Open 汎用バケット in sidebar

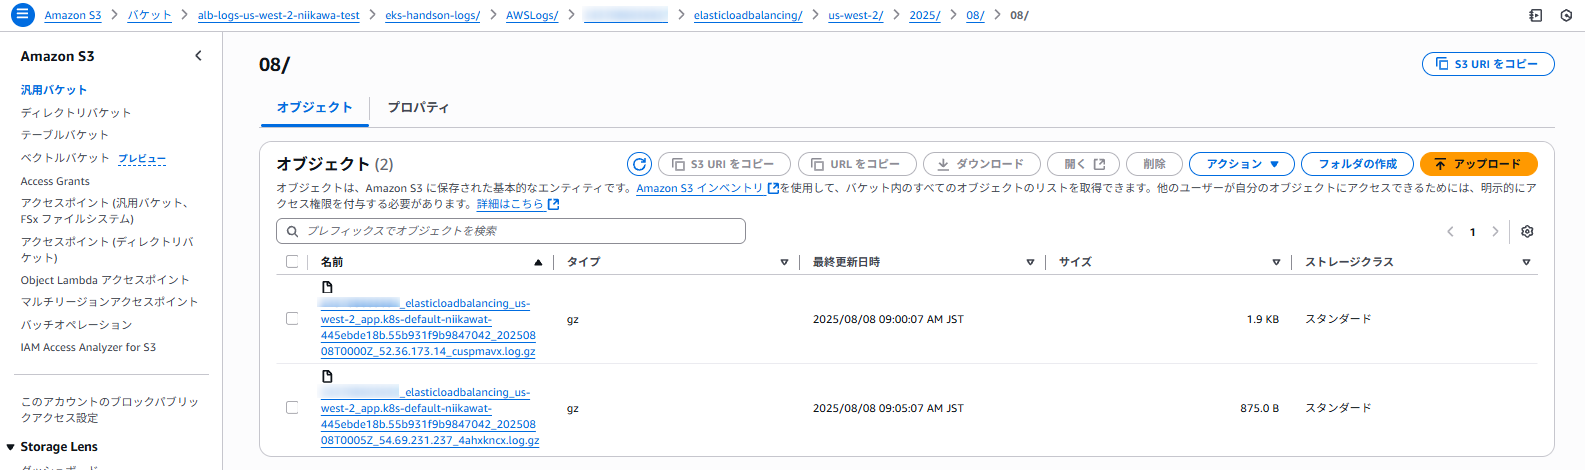pyautogui.click(x=54, y=90)
